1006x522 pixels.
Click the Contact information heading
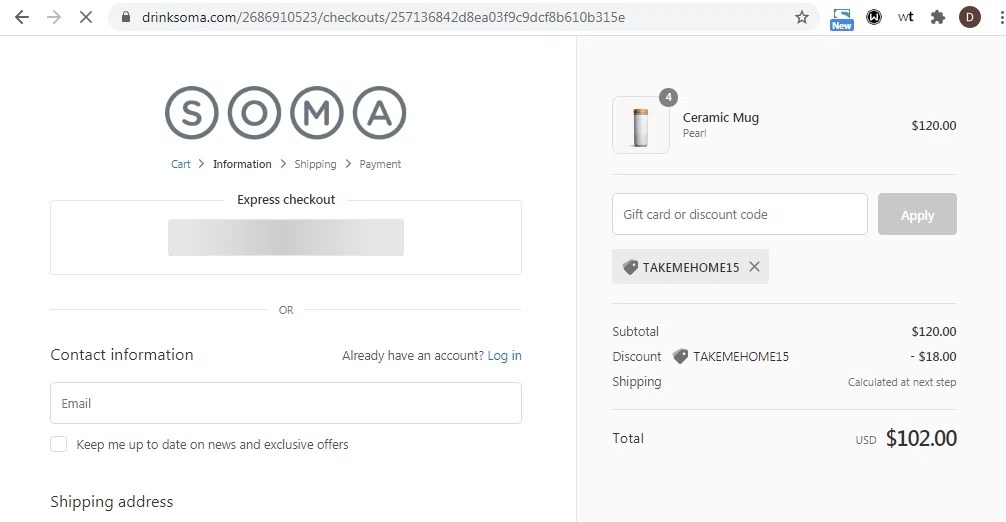[x=122, y=355]
